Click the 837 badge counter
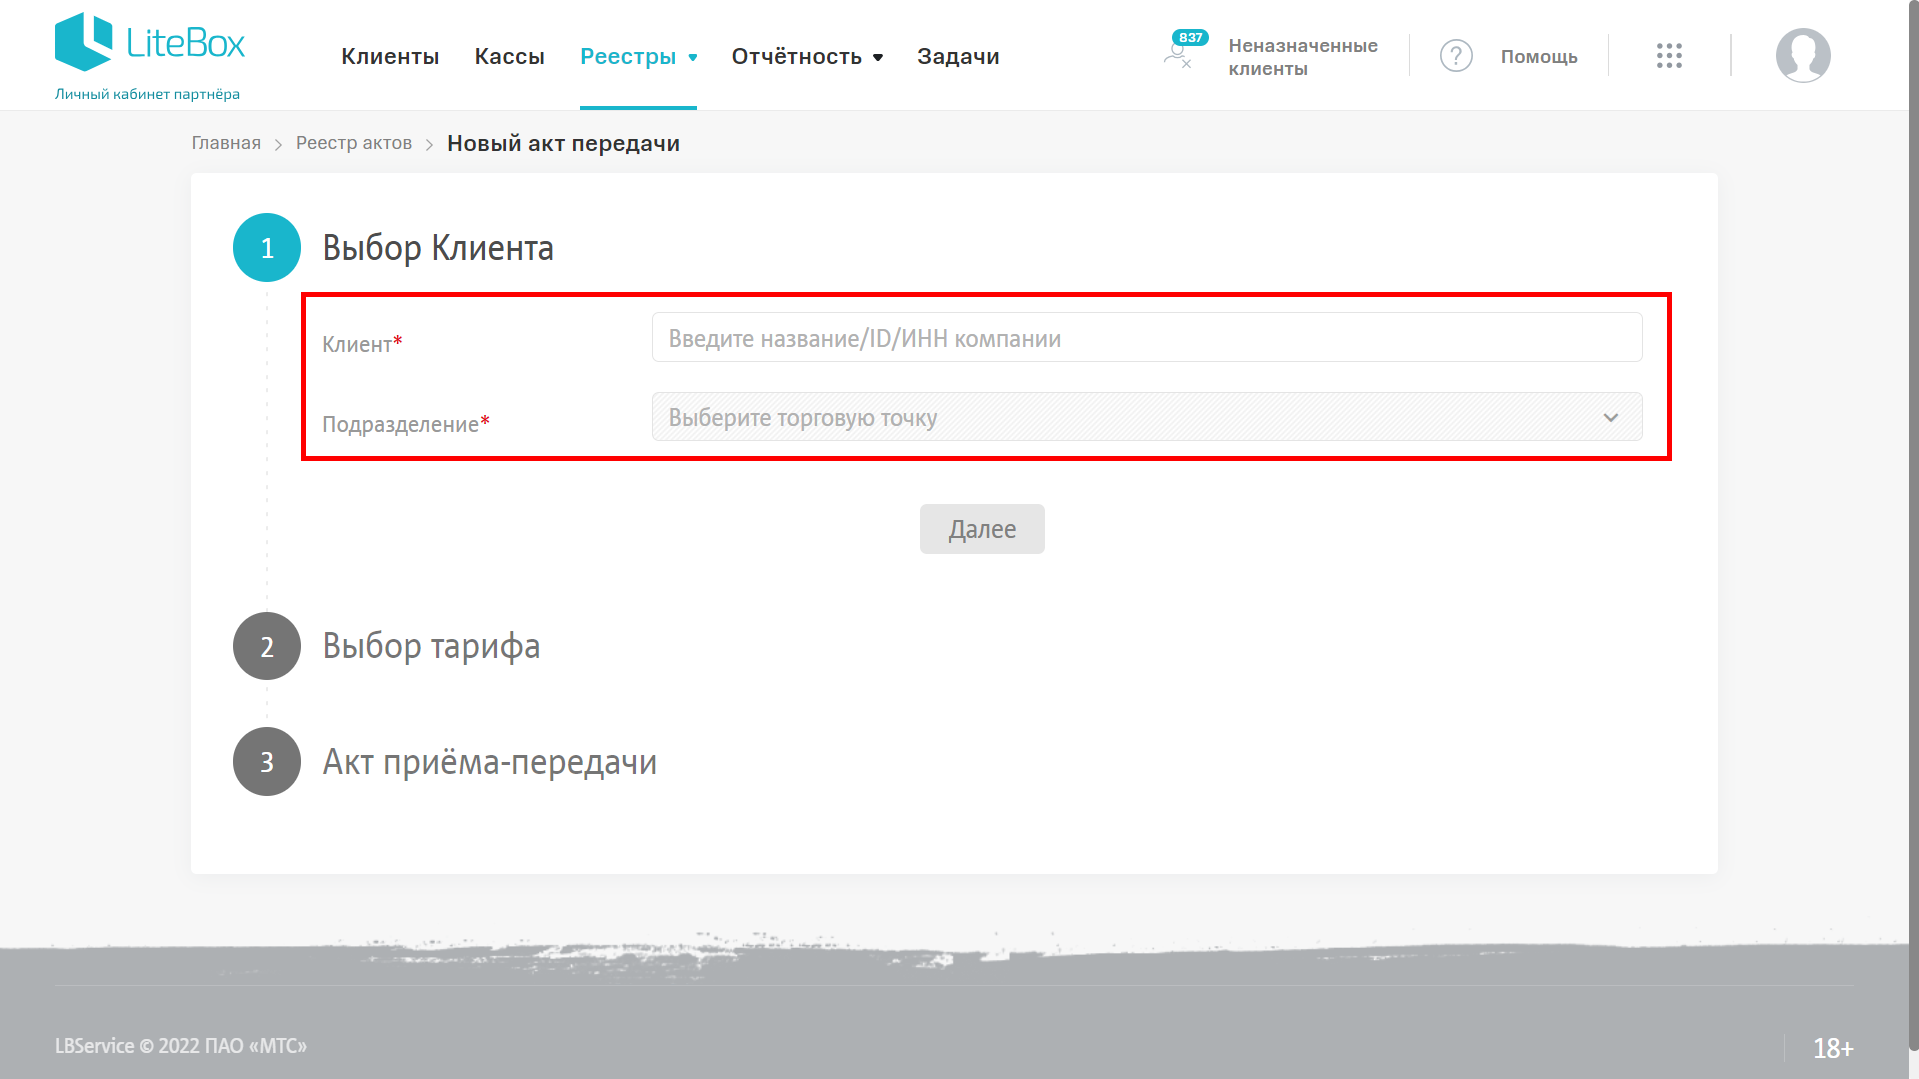The height and width of the screenshot is (1079, 1919). coord(1190,38)
